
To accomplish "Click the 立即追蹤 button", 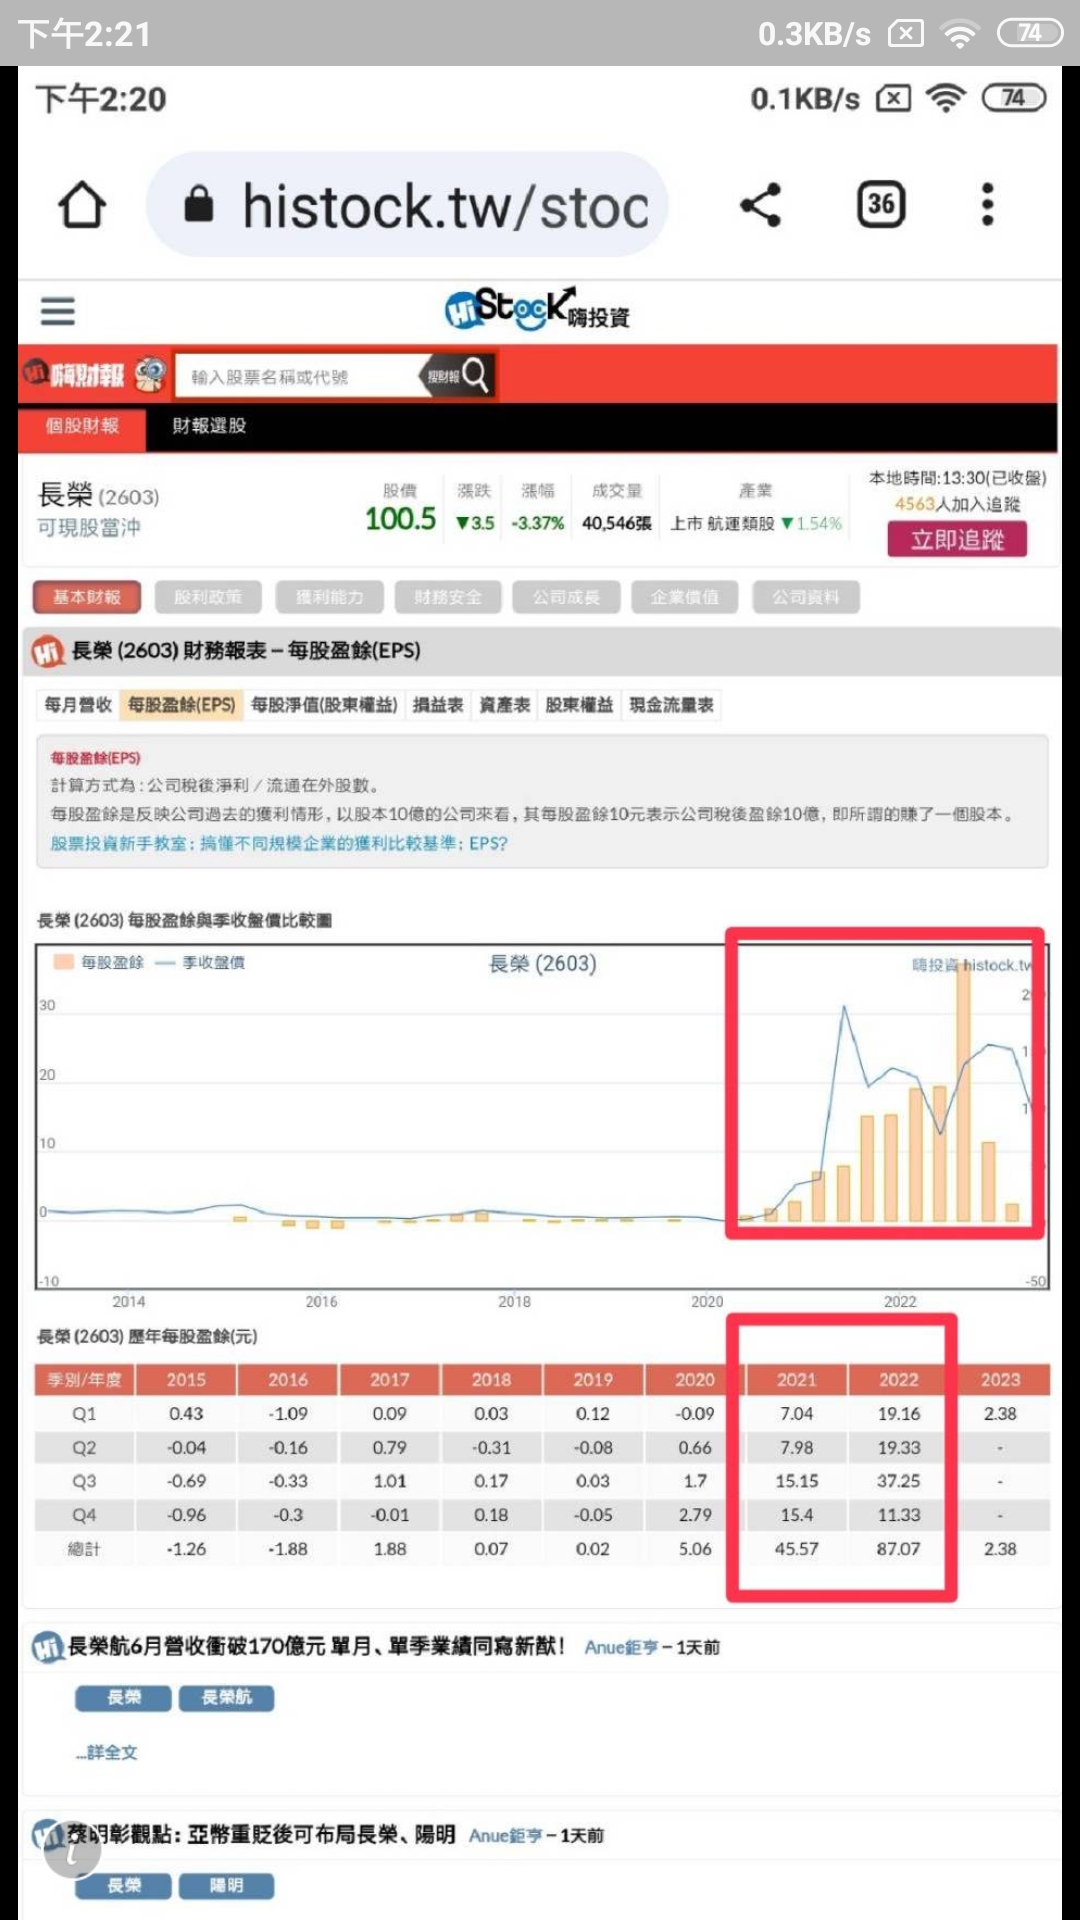I will tap(957, 540).
